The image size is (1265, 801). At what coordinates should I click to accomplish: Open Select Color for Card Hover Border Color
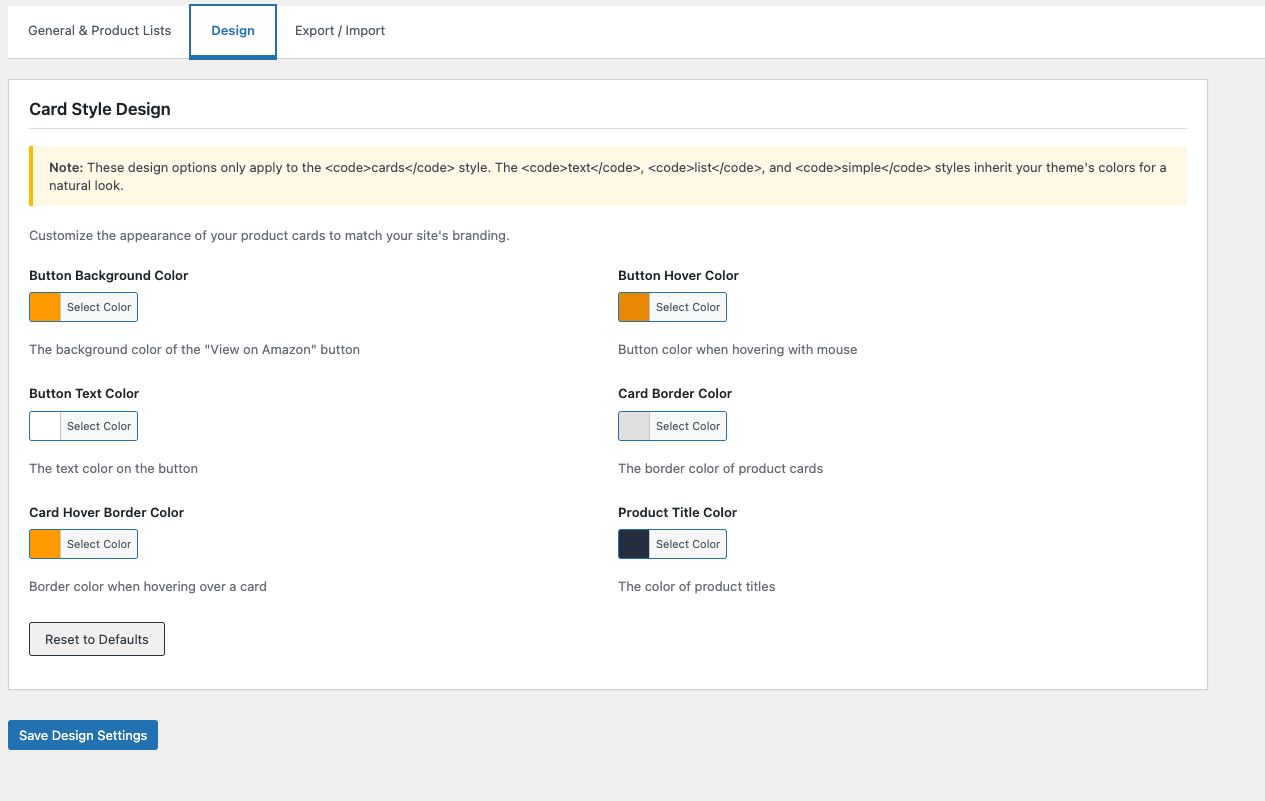[99, 543]
